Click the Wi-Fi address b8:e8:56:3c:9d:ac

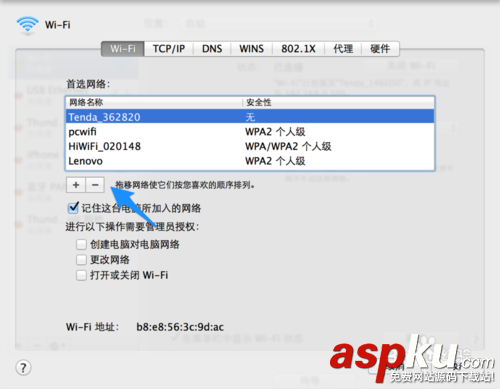[180, 327]
